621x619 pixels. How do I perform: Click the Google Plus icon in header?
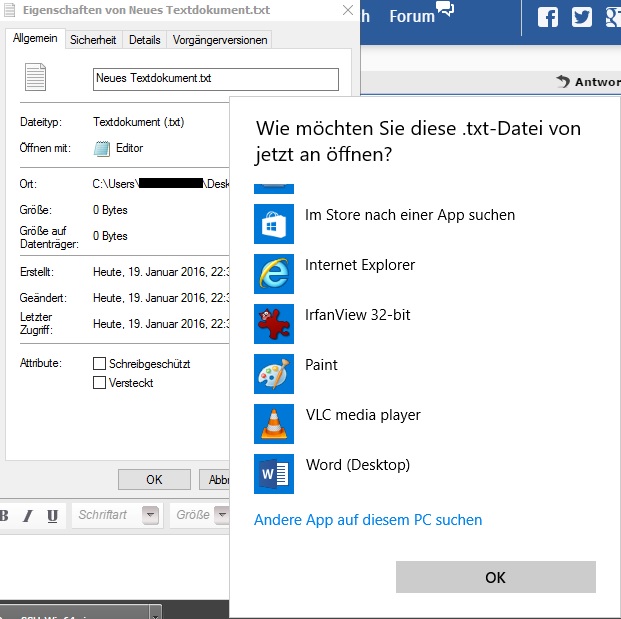click(x=613, y=17)
